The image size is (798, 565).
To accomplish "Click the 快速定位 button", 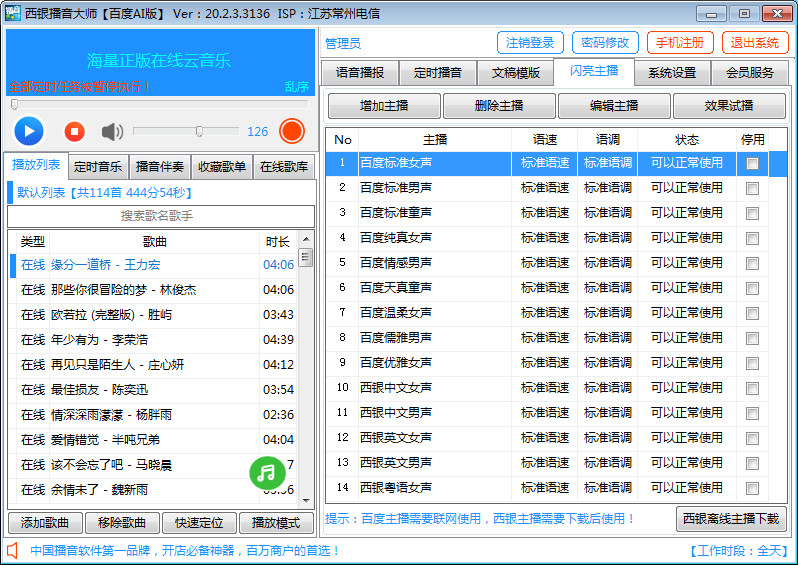I will (199, 523).
